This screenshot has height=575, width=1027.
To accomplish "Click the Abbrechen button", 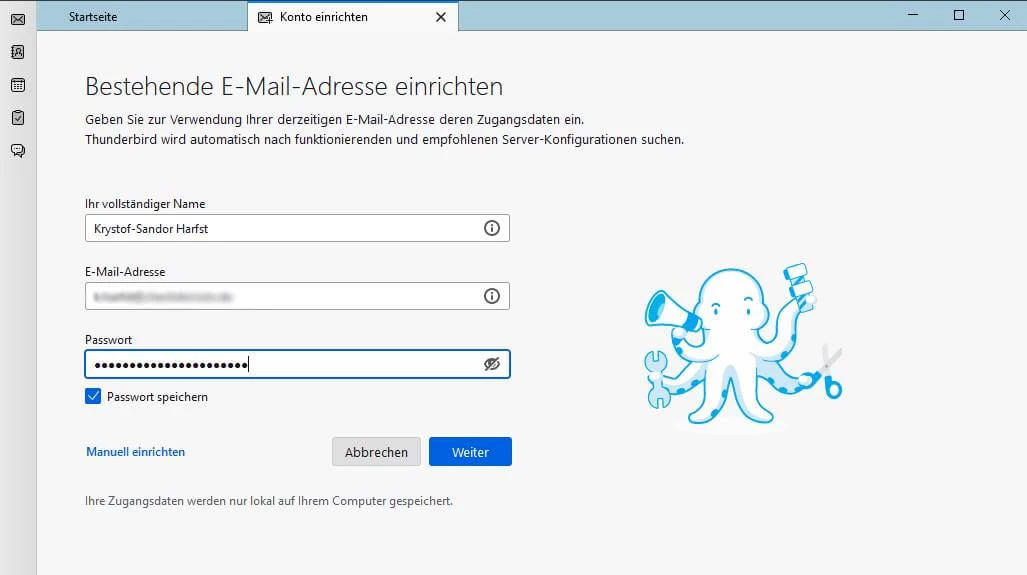I will tap(376, 452).
